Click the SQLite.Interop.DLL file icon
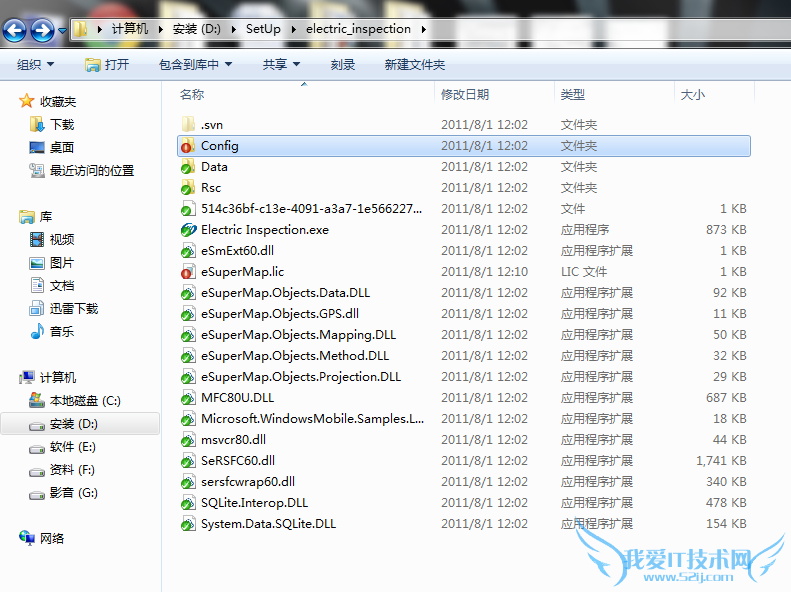This screenshot has width=791, height=592. tap(188, 503)
